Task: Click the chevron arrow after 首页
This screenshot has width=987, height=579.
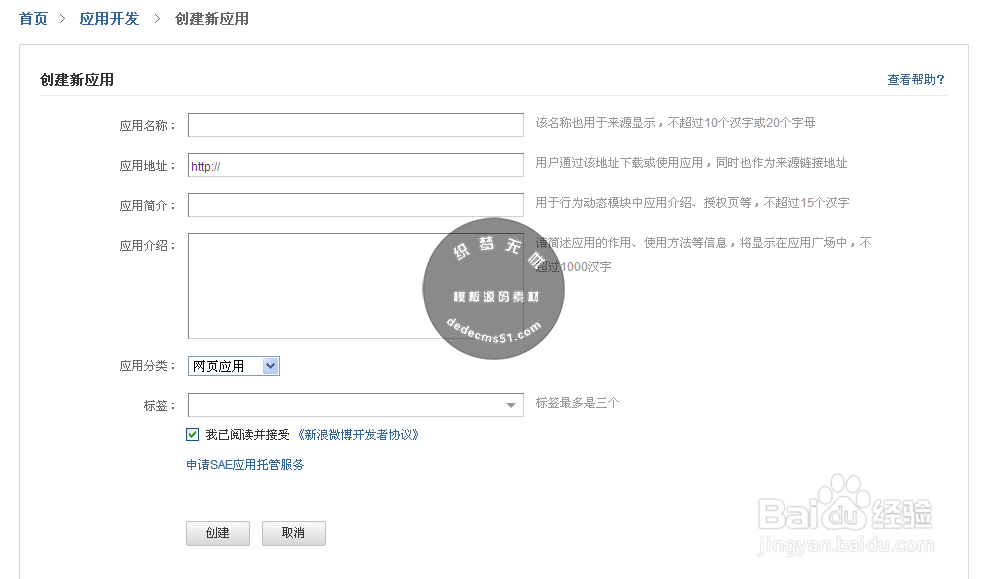Action: pos(62,19)
